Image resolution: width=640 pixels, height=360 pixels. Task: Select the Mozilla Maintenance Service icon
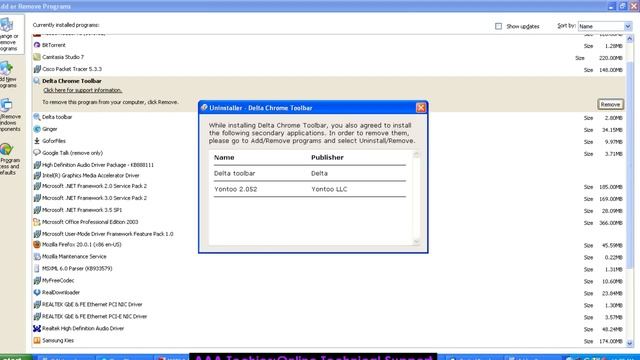[x=37, y=256]
